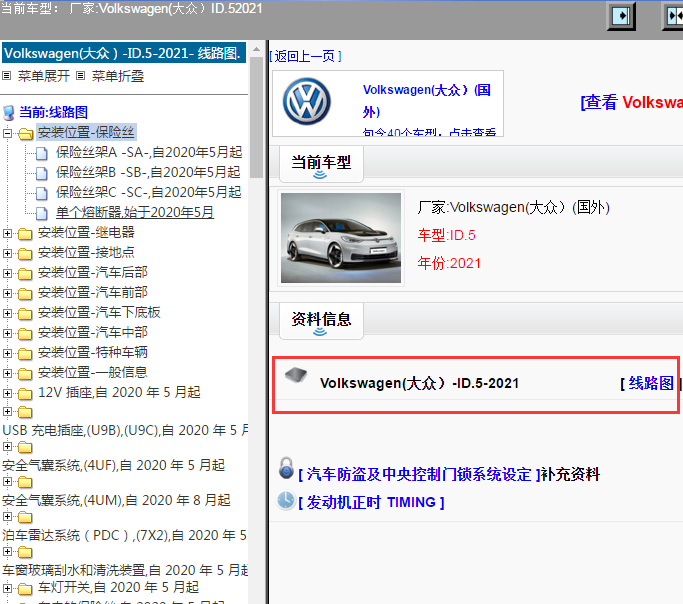This screenshot has width=683, height=604.
Task: Click the header Volkswagen(大众)-ID.5-2021- 线路图
Action: click(x=124, y=53)
